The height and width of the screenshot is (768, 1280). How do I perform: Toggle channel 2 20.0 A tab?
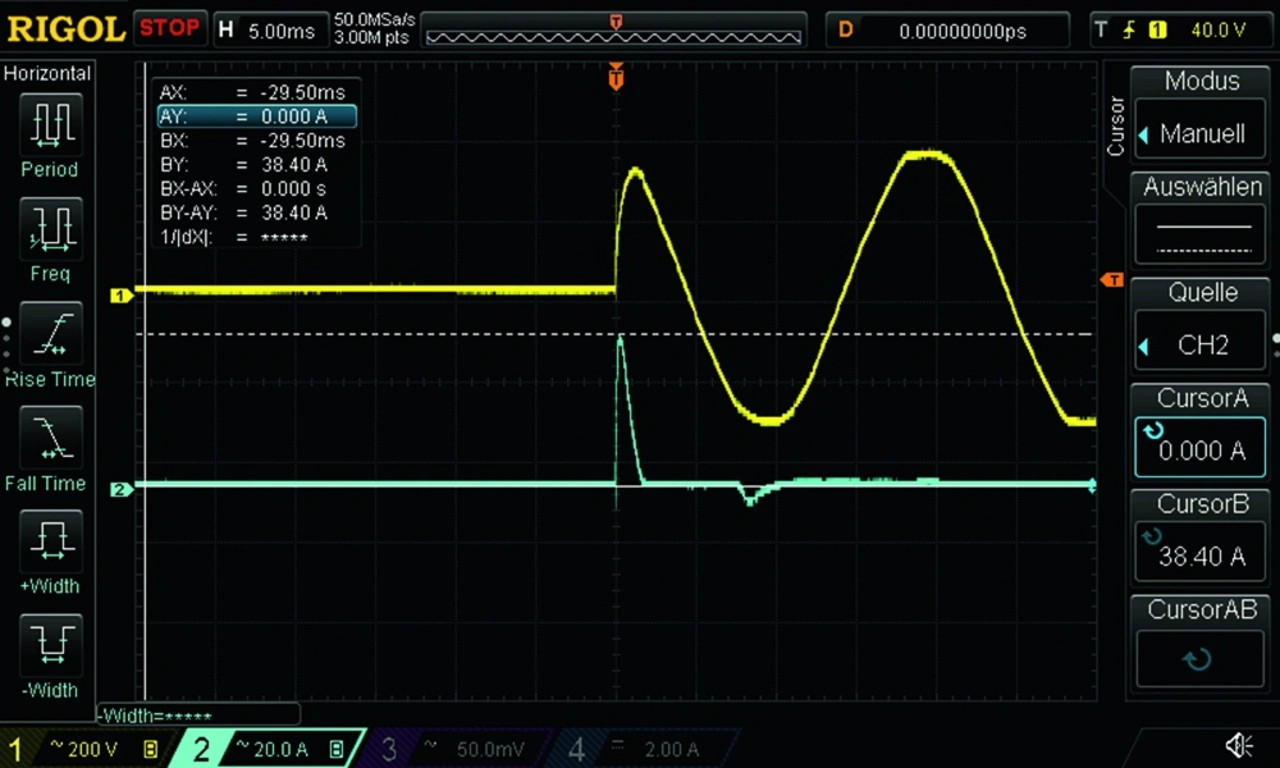(270, 749)
